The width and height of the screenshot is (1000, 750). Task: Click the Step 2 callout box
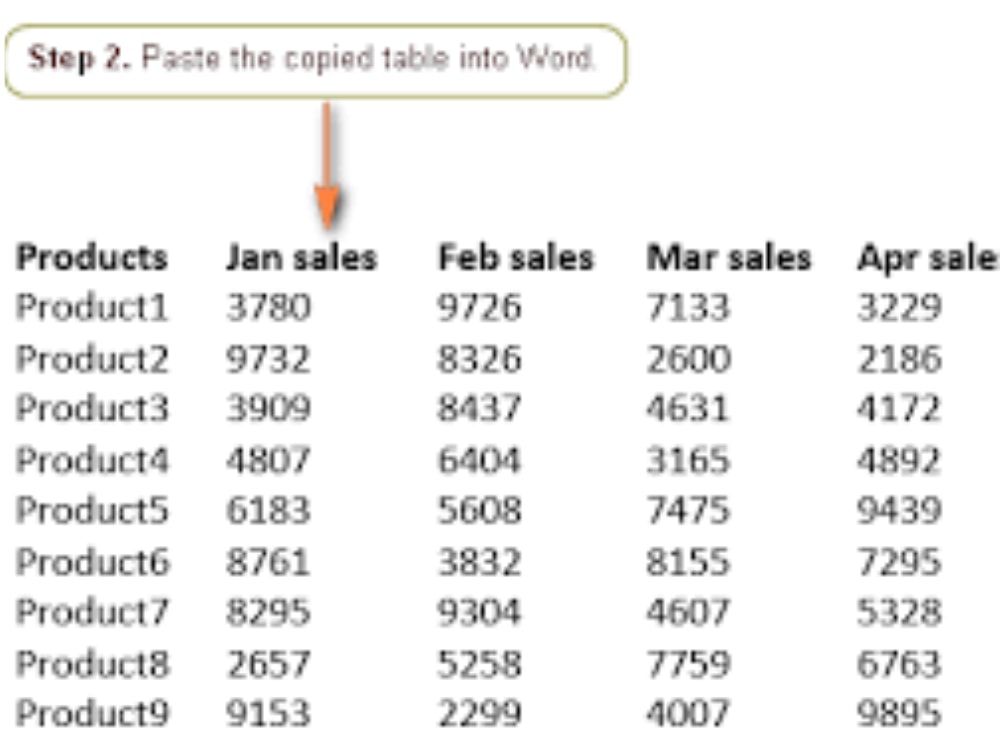[316, 61]
